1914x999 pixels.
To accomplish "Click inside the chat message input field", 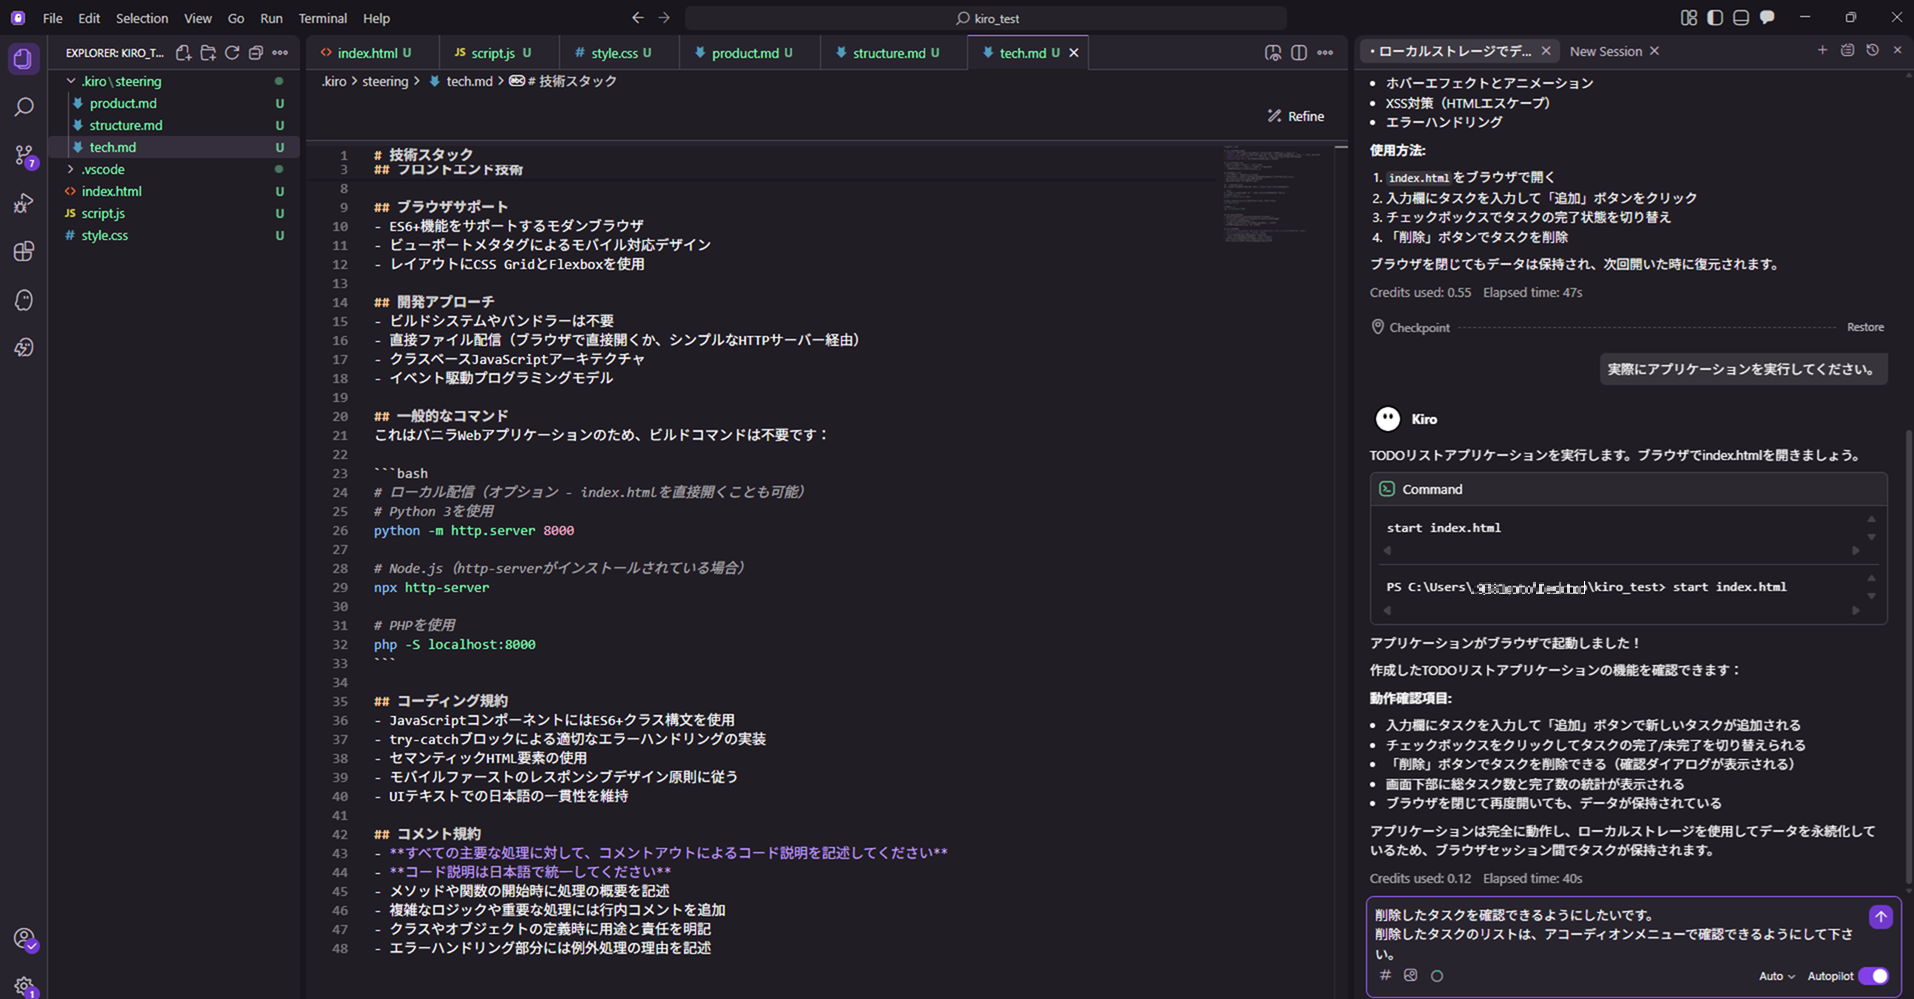I will pos(1600,932).
